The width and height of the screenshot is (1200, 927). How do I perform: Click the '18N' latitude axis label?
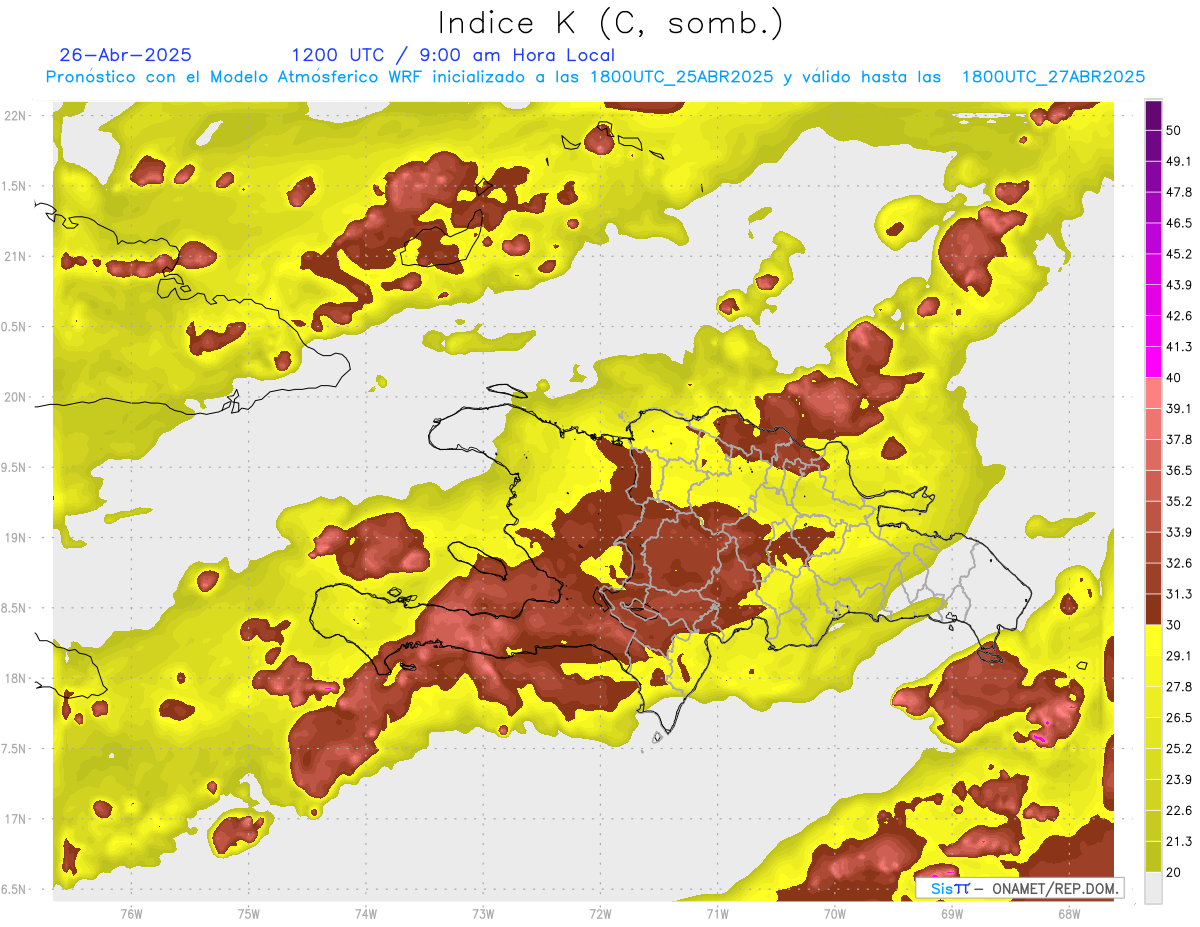coord(15,678)
